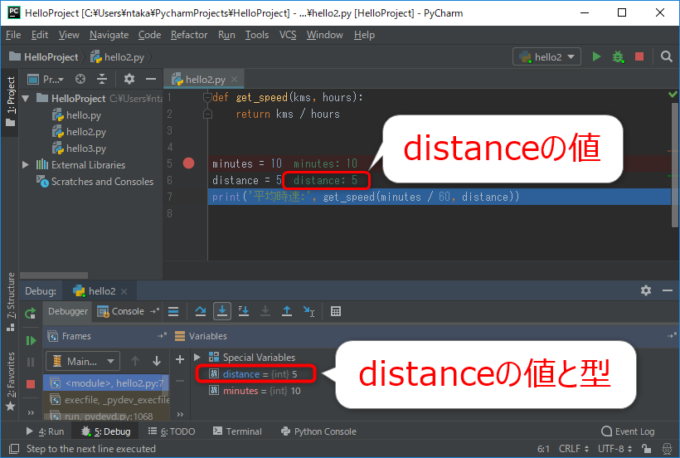680x458 pixels.
Task: Click the Debug bug icon in toolbar
Action: point(618,57)
